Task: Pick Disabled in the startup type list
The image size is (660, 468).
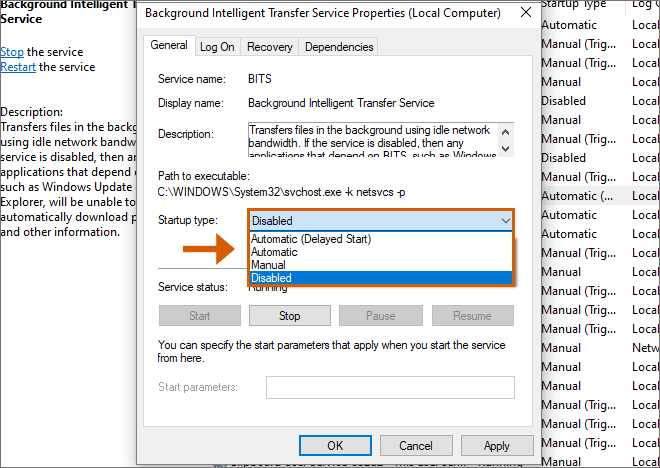Action: (x=272, y=278)
